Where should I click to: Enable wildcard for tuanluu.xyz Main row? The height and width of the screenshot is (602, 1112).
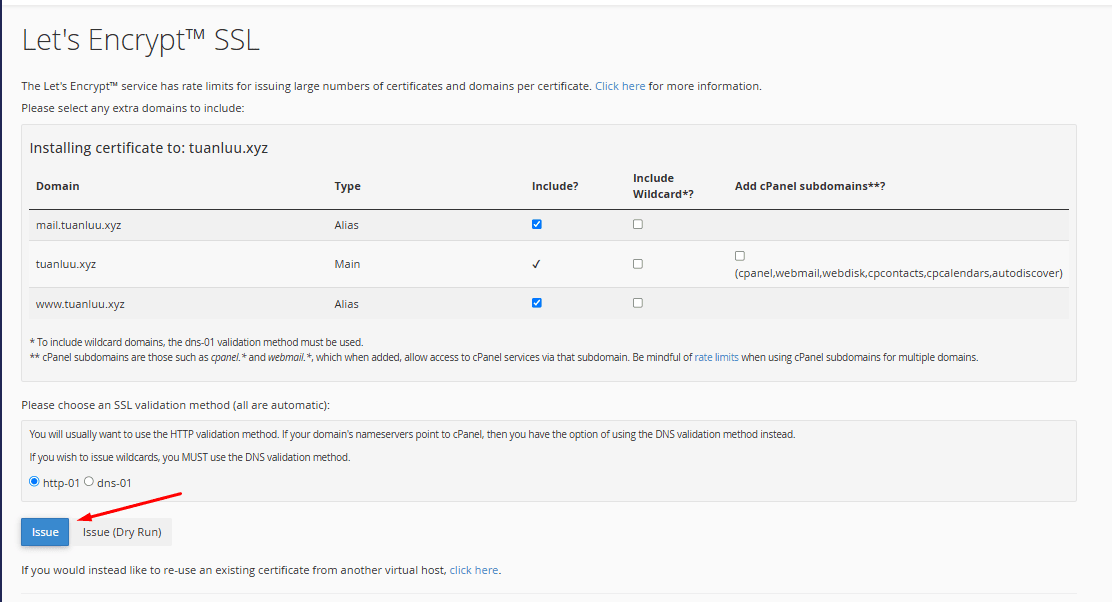click(x=638, y=264)
